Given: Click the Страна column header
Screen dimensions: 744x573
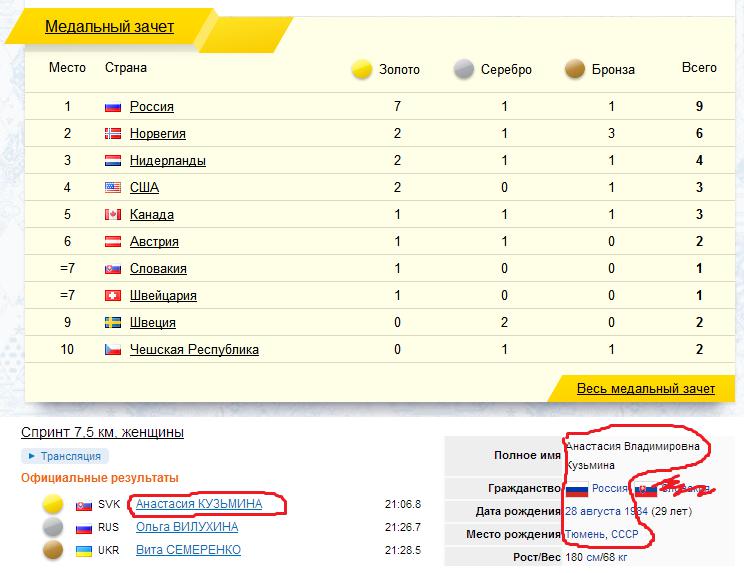Looking at the screenshot, I should (126, 67).
